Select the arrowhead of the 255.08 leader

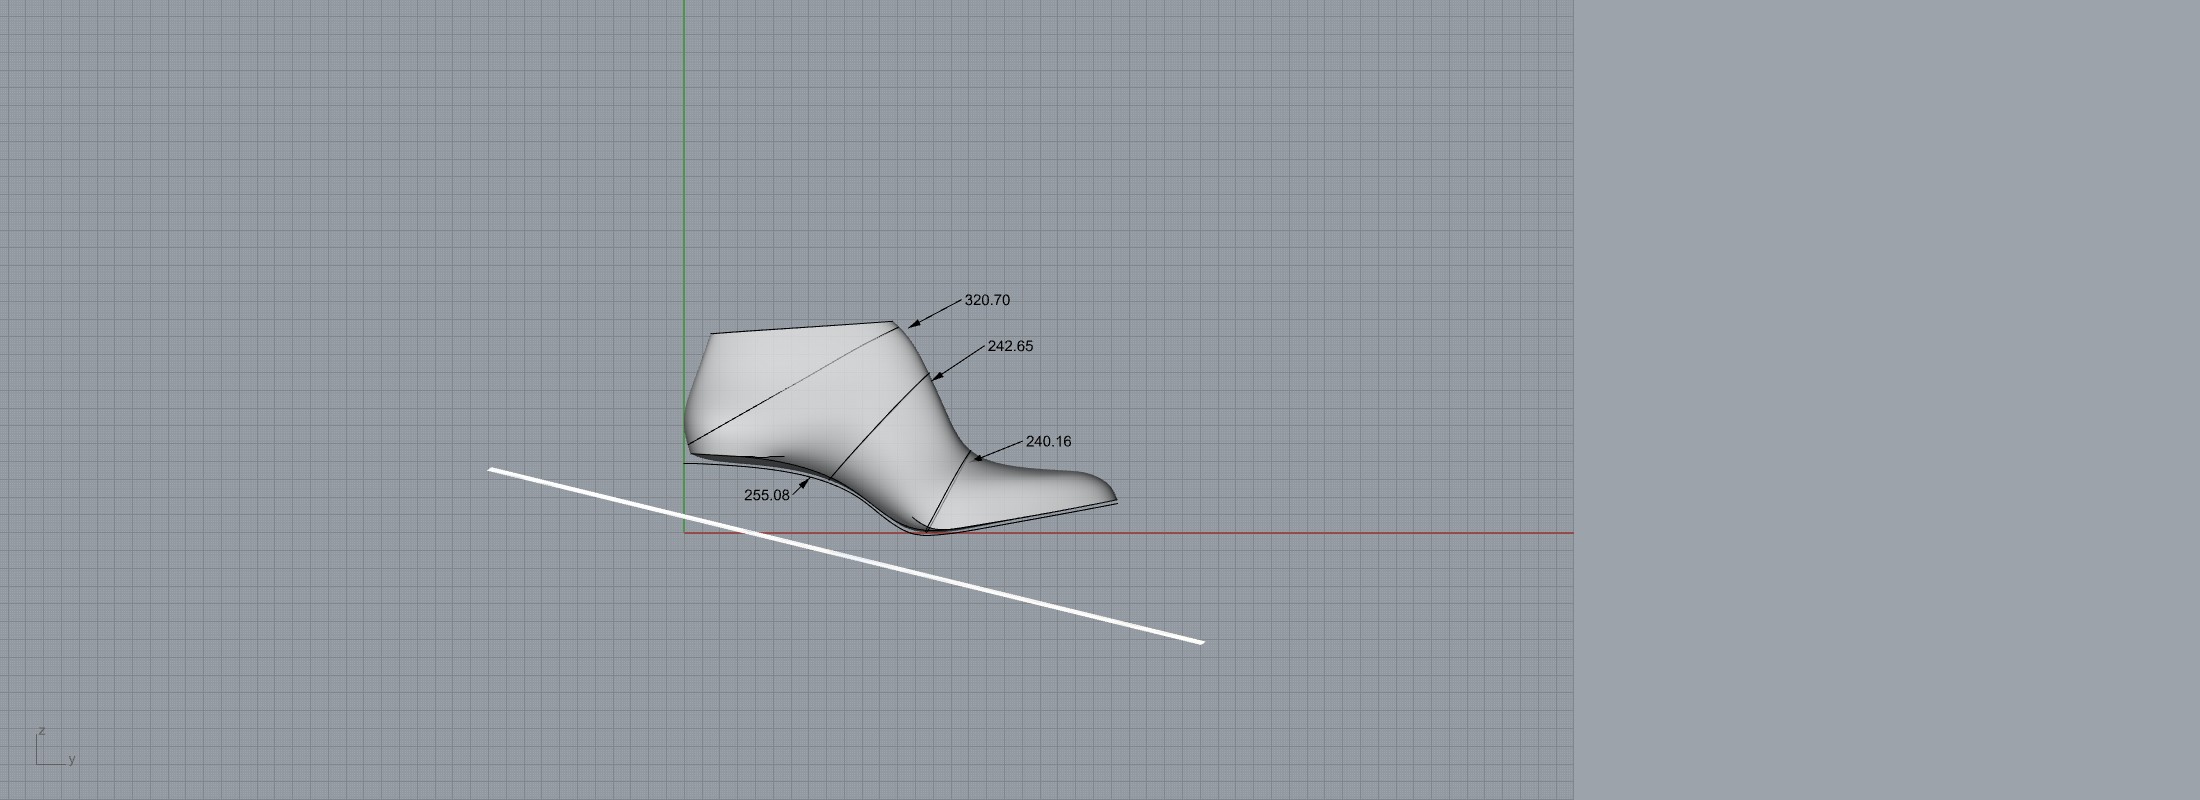(806, 482)
